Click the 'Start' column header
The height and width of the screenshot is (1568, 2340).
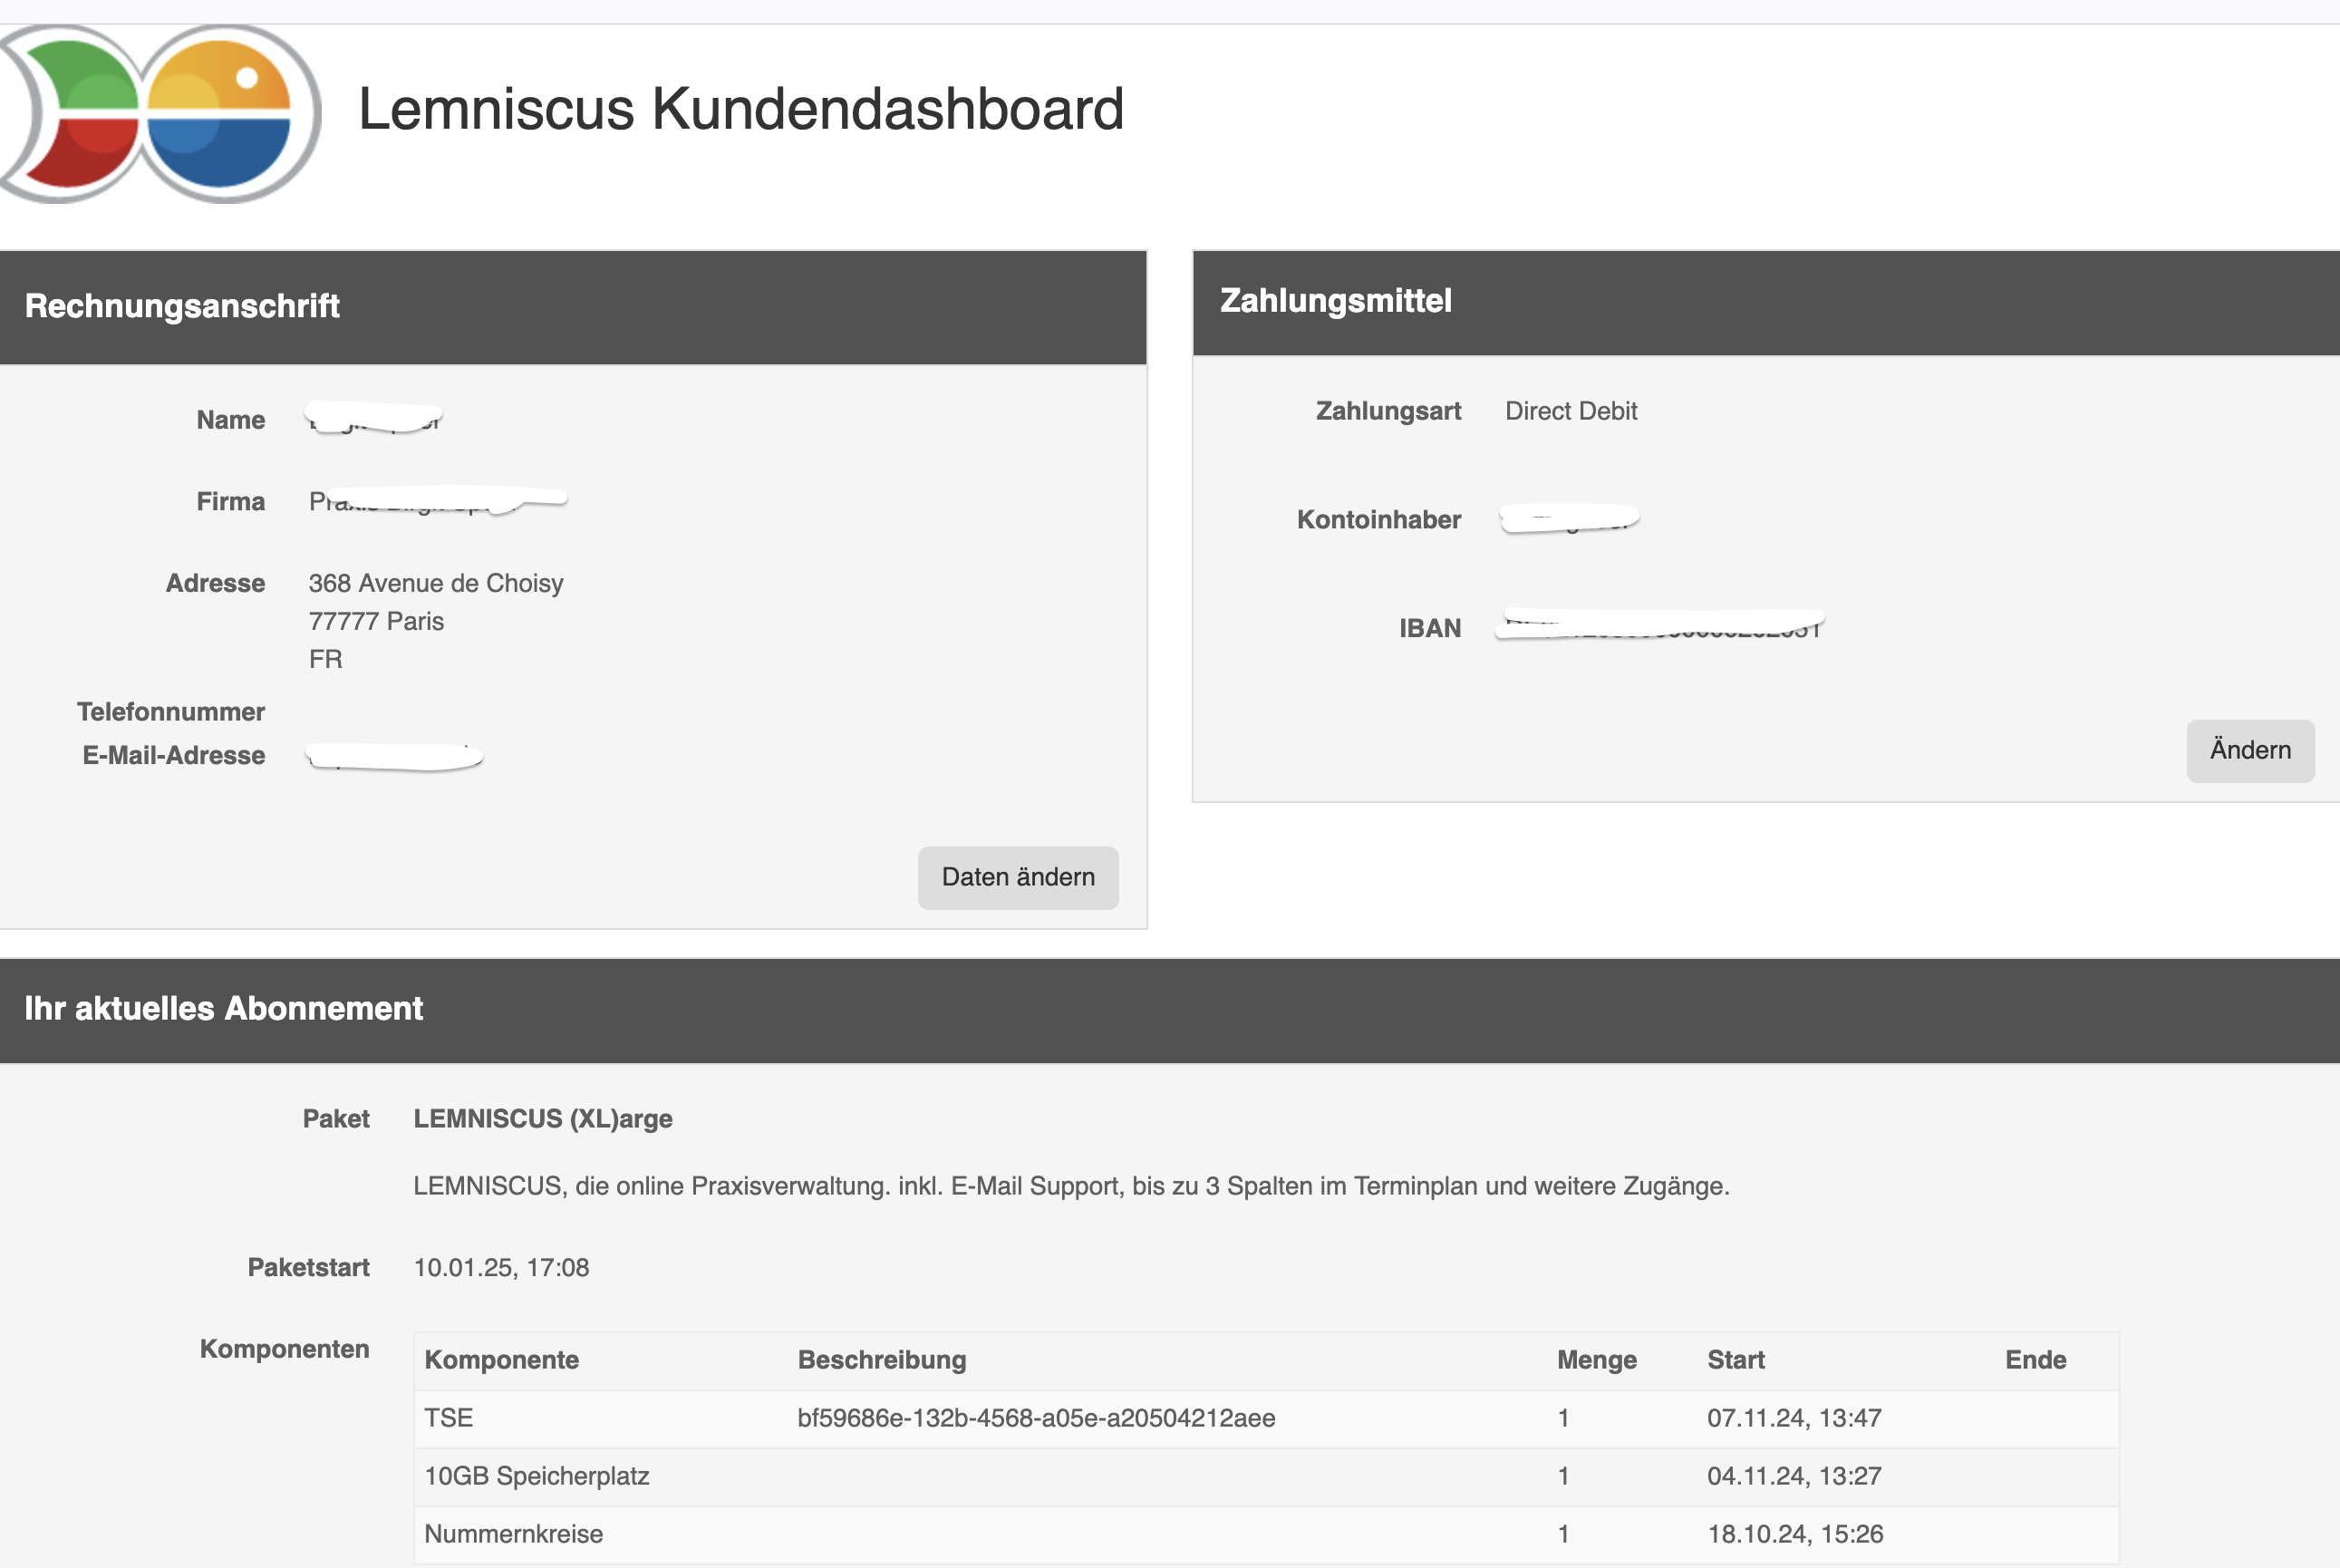1735,1360
